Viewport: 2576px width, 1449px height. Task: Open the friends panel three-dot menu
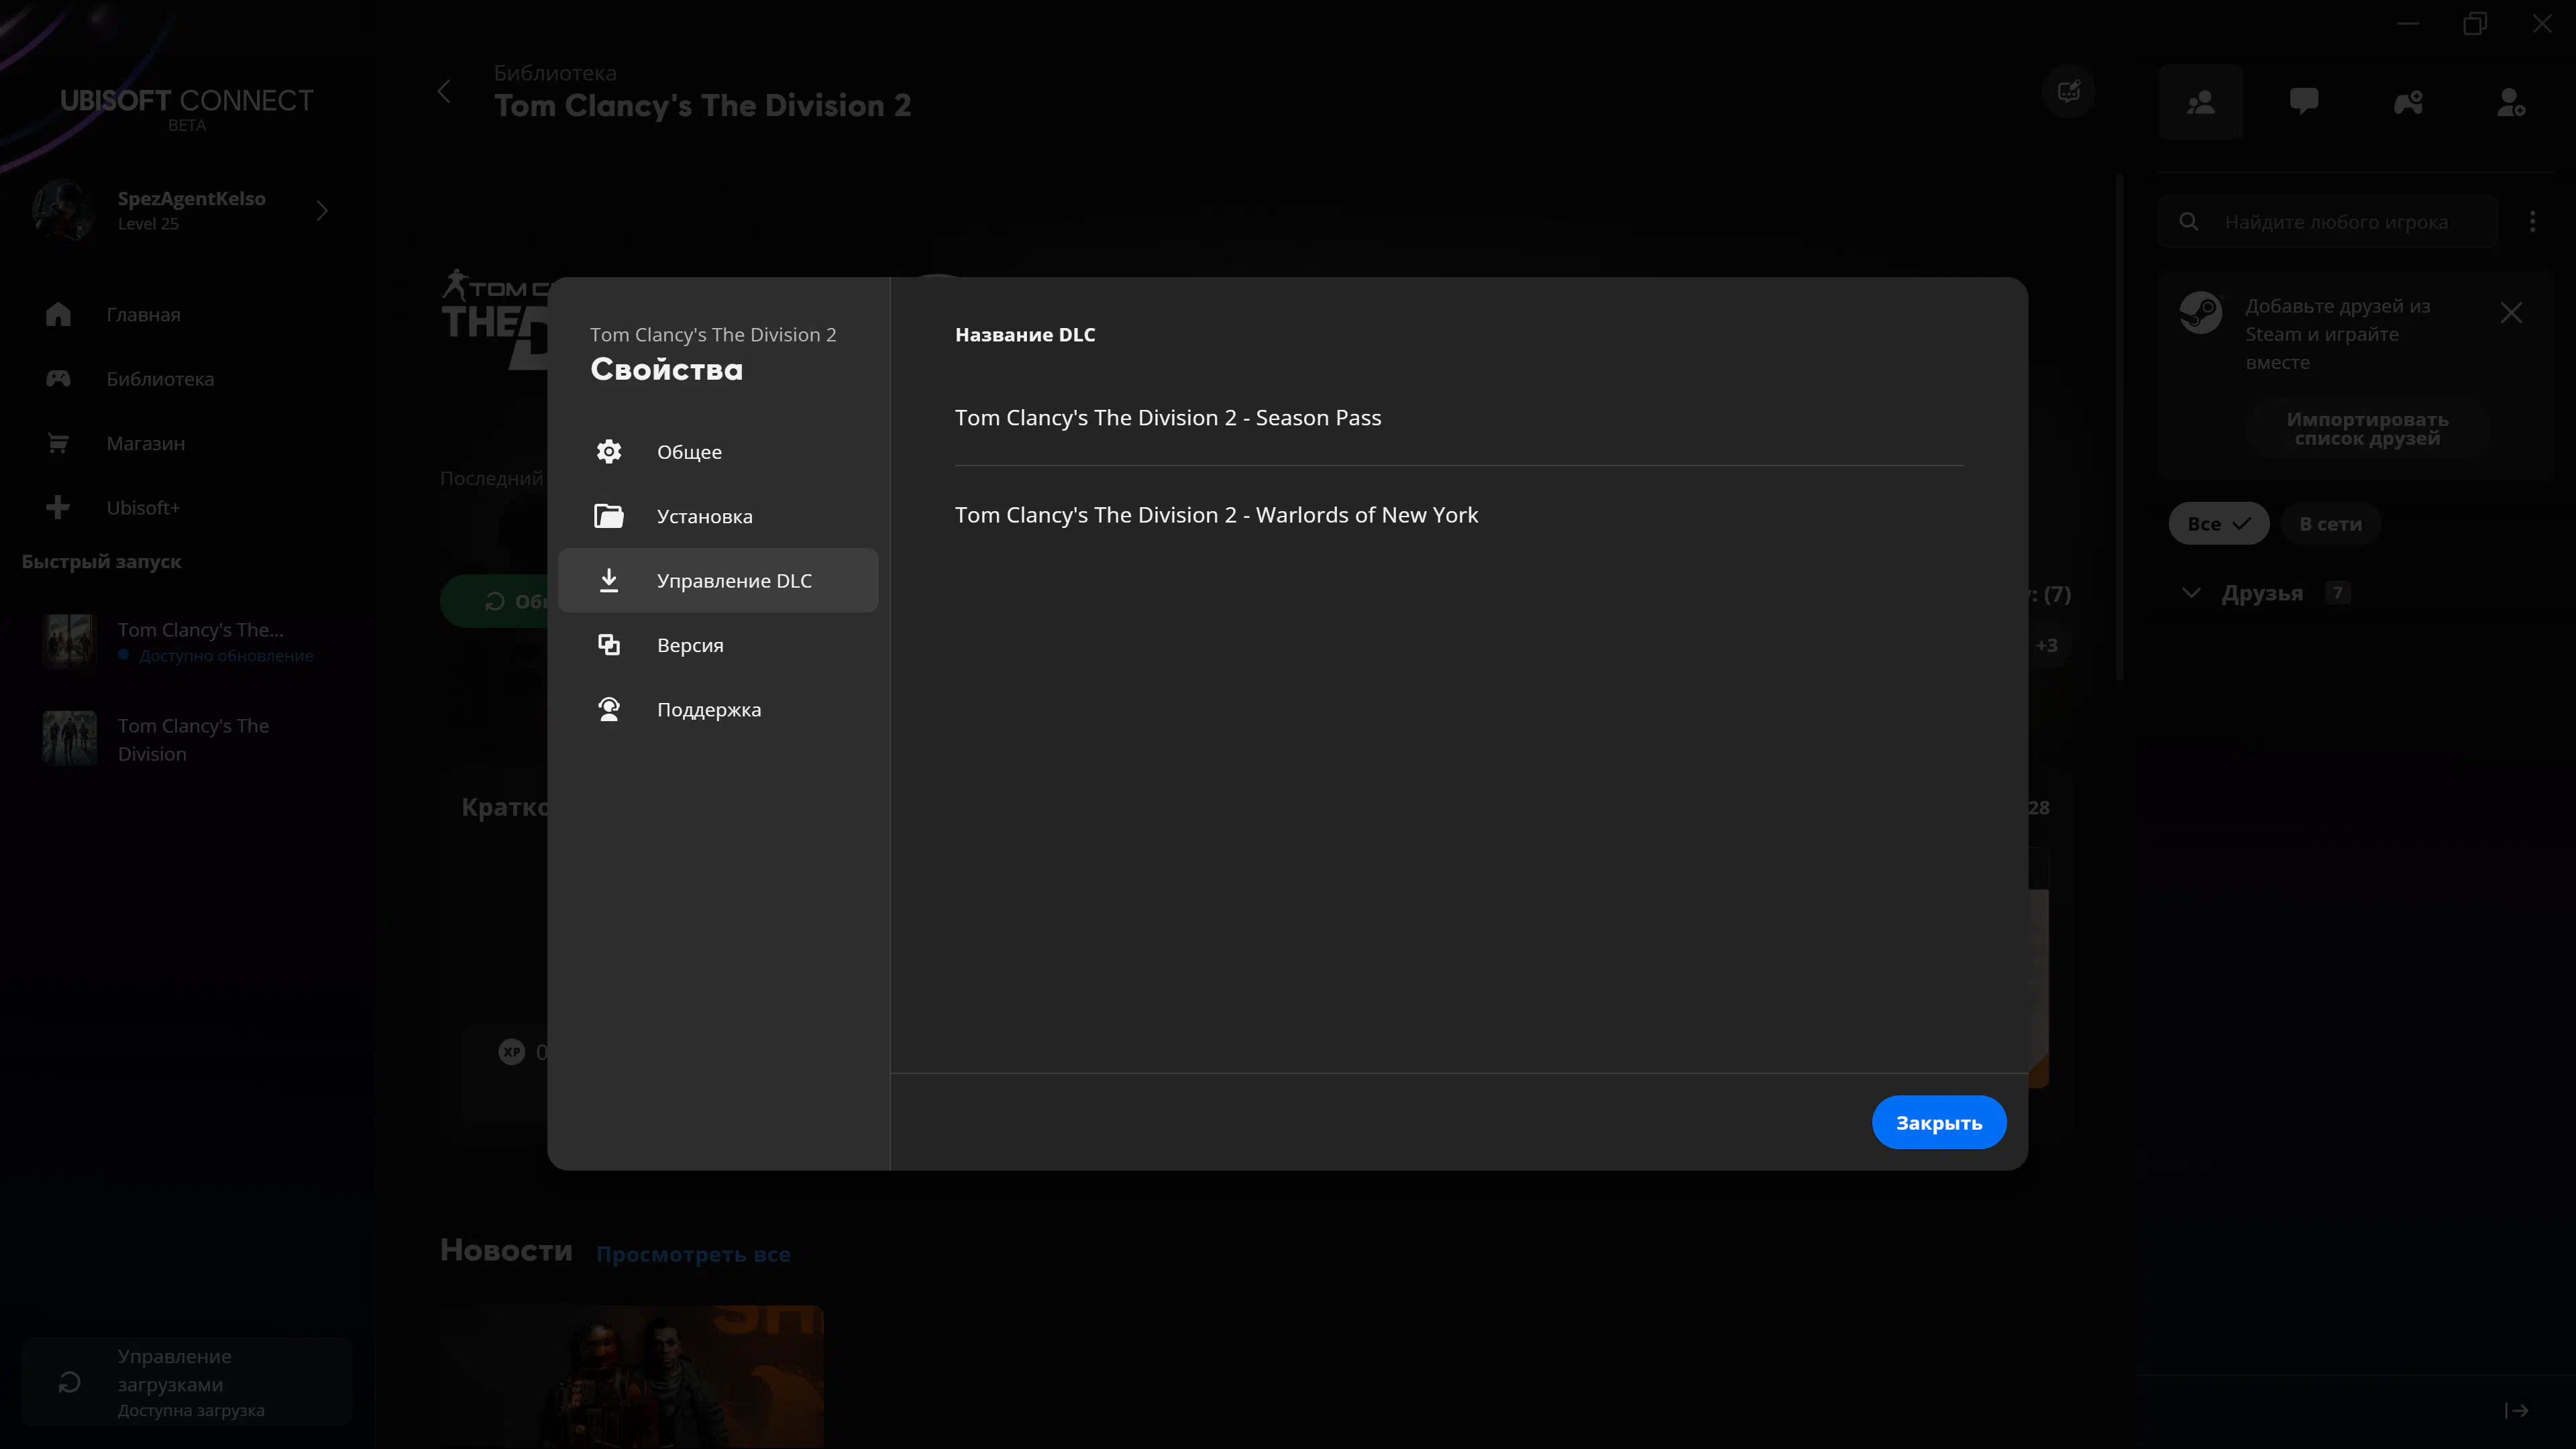(2532, 221)
